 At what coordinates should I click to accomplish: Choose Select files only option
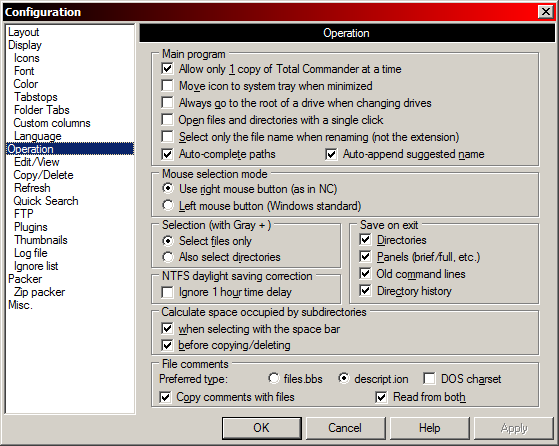[x=168, y=241]
